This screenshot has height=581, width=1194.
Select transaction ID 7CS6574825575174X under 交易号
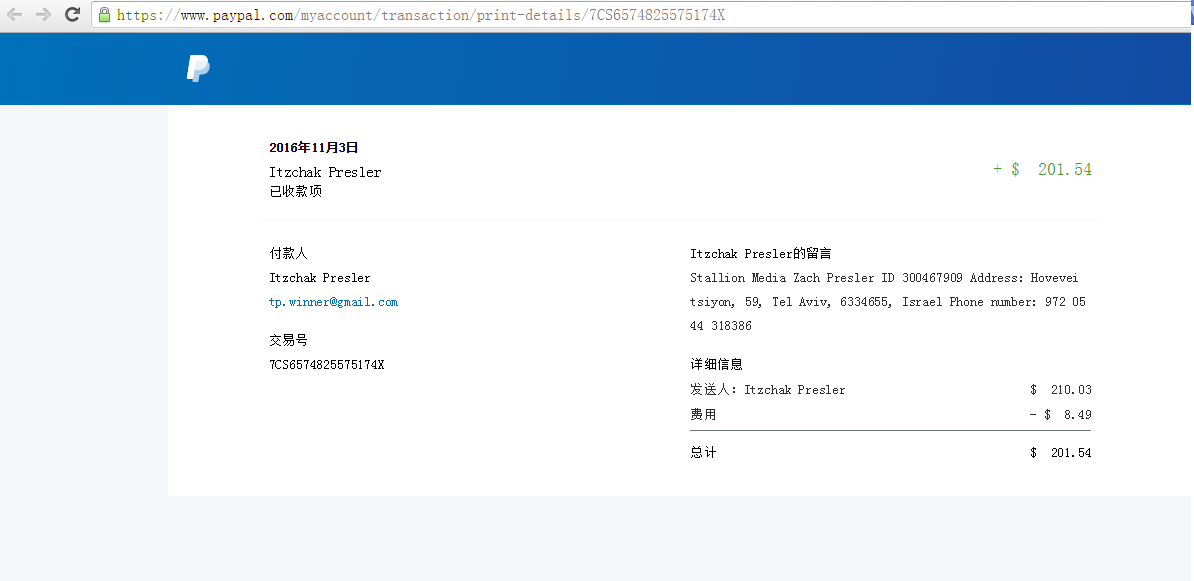327,365
